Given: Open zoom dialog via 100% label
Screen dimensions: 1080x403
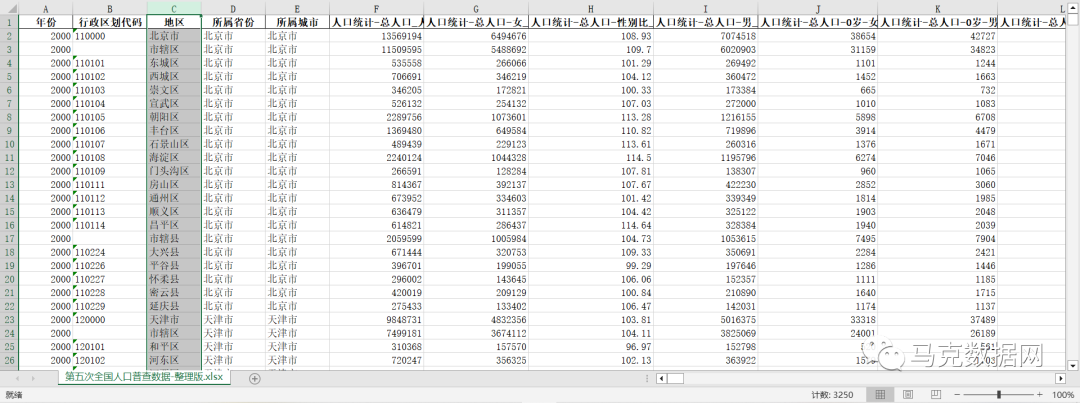Looking at the screenshot, I should 1063,394.
